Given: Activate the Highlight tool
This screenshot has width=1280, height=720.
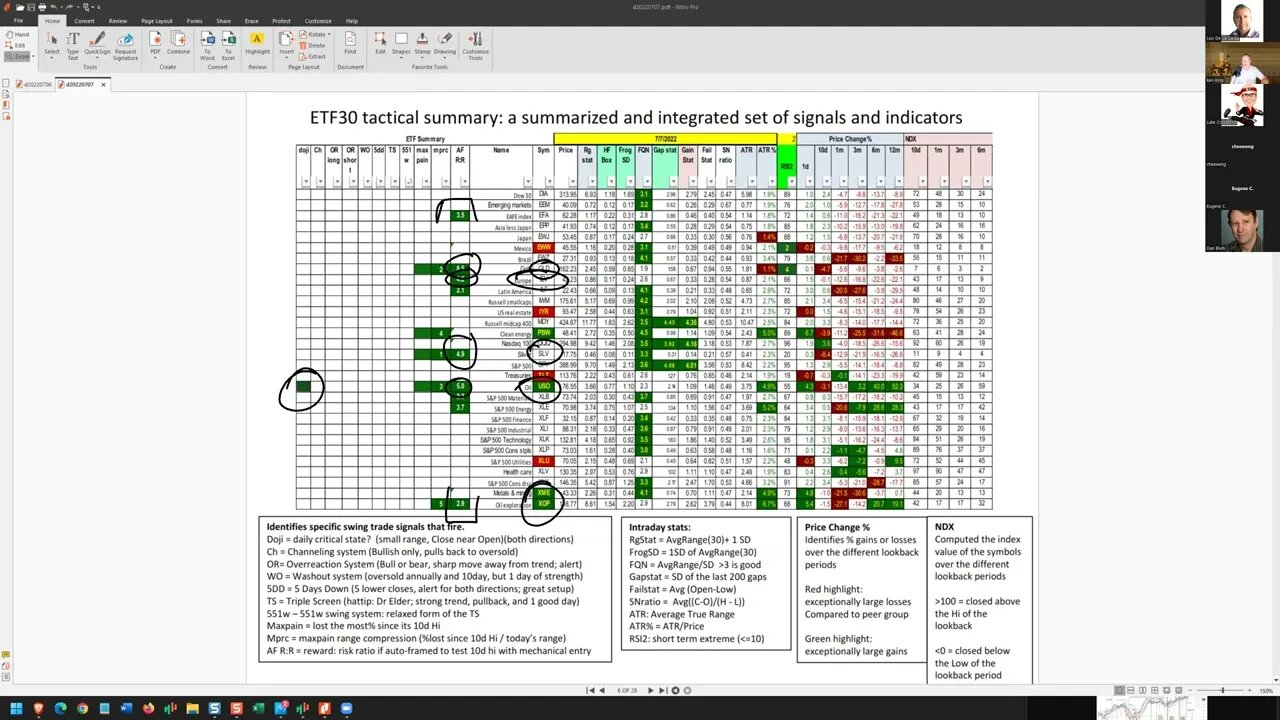Looking at the screenshot, I should click(x=257, y=43).
